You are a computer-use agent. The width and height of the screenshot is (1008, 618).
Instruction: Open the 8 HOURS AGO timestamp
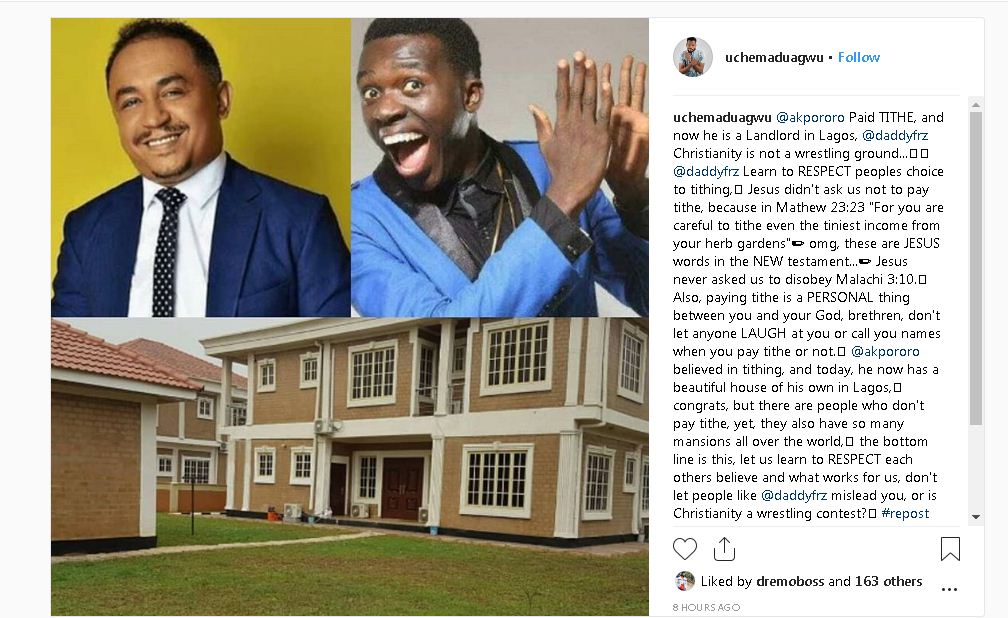pyautogui.click(x=706, y=607)
